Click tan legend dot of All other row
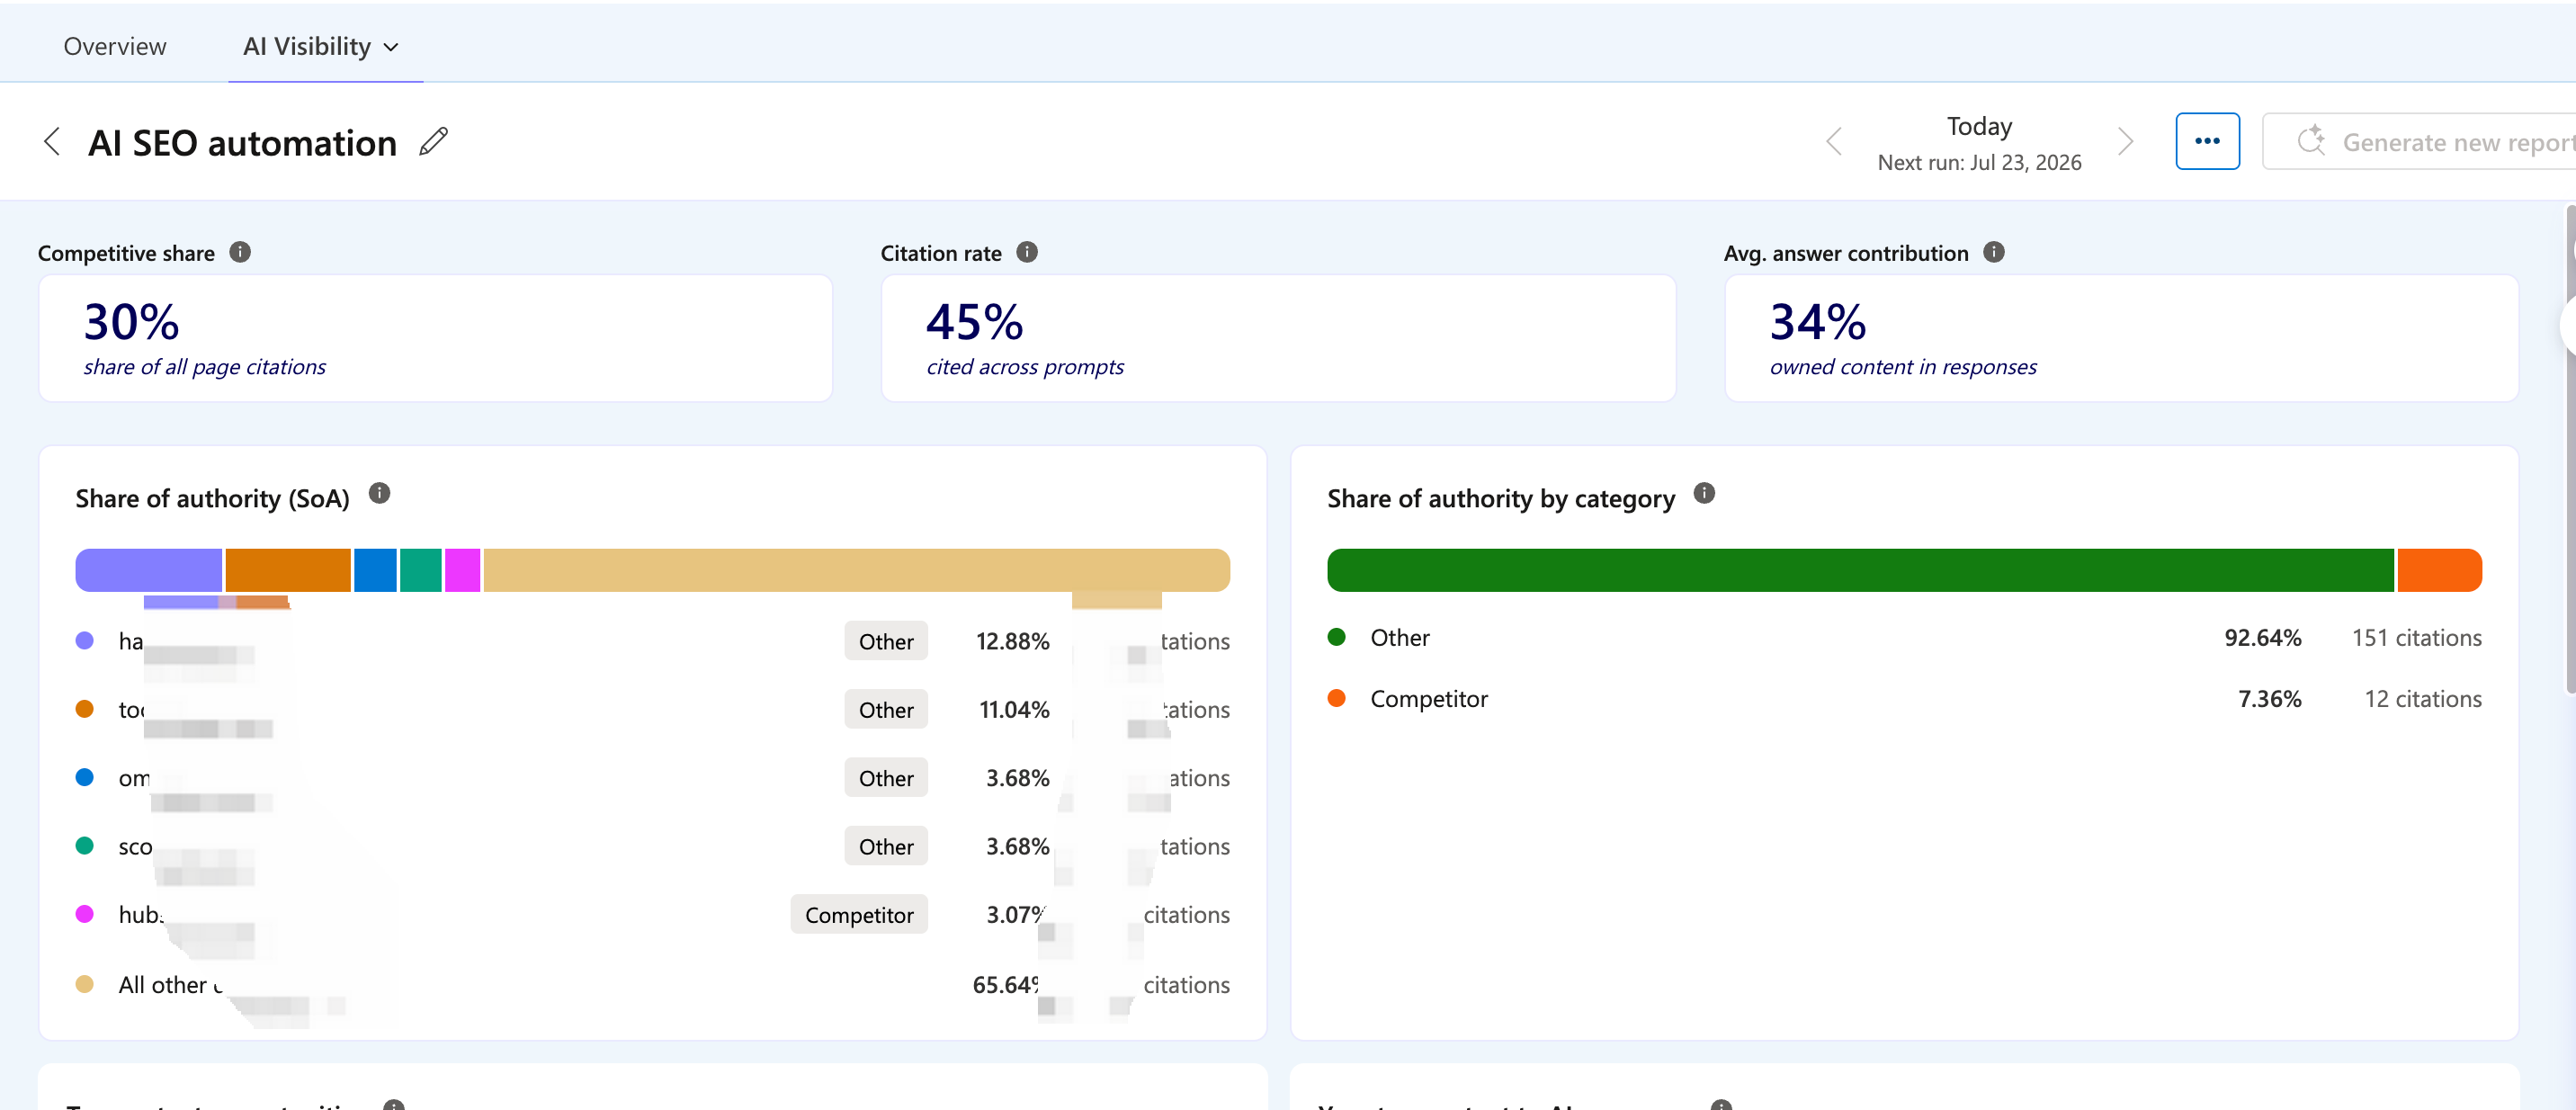The image size is (2576, 1110). [x=85, y=984]
